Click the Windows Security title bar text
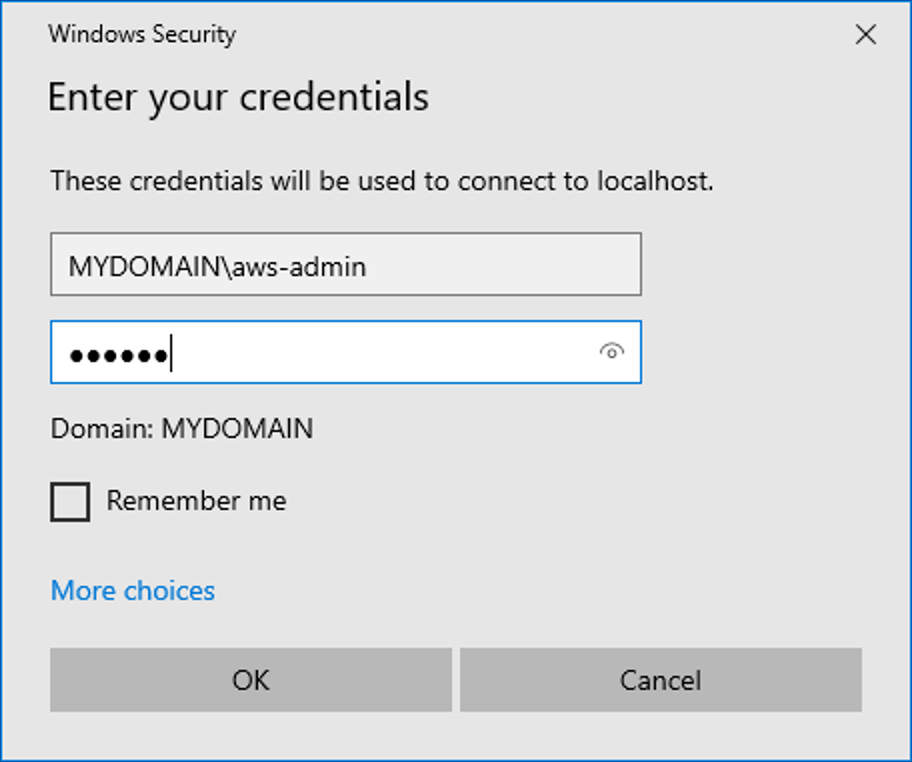 point(142,34)
